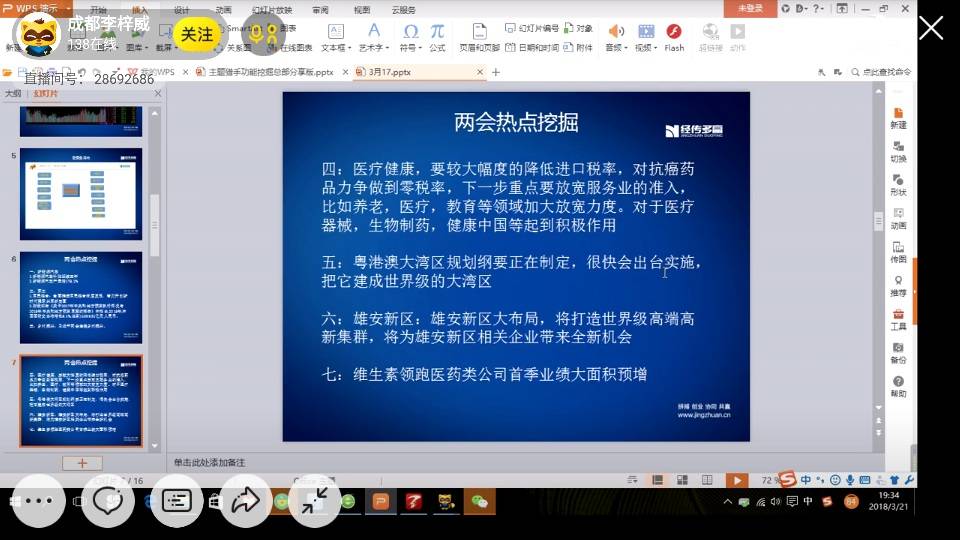Switch to the 3月17.pptx document tab
Image resolution: width=960 pixels, height=540 pixels.
tap(390, 72)
